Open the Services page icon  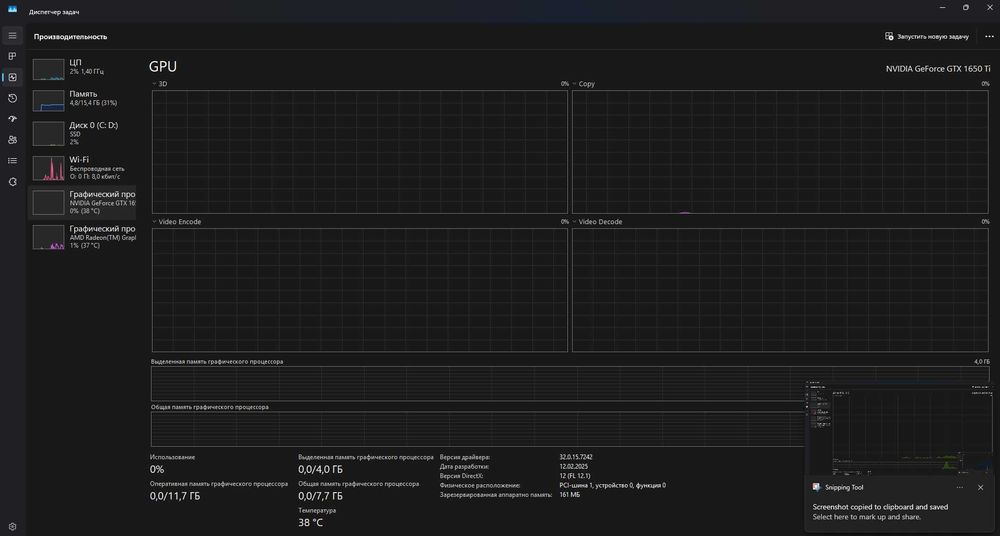coord(12,182)
